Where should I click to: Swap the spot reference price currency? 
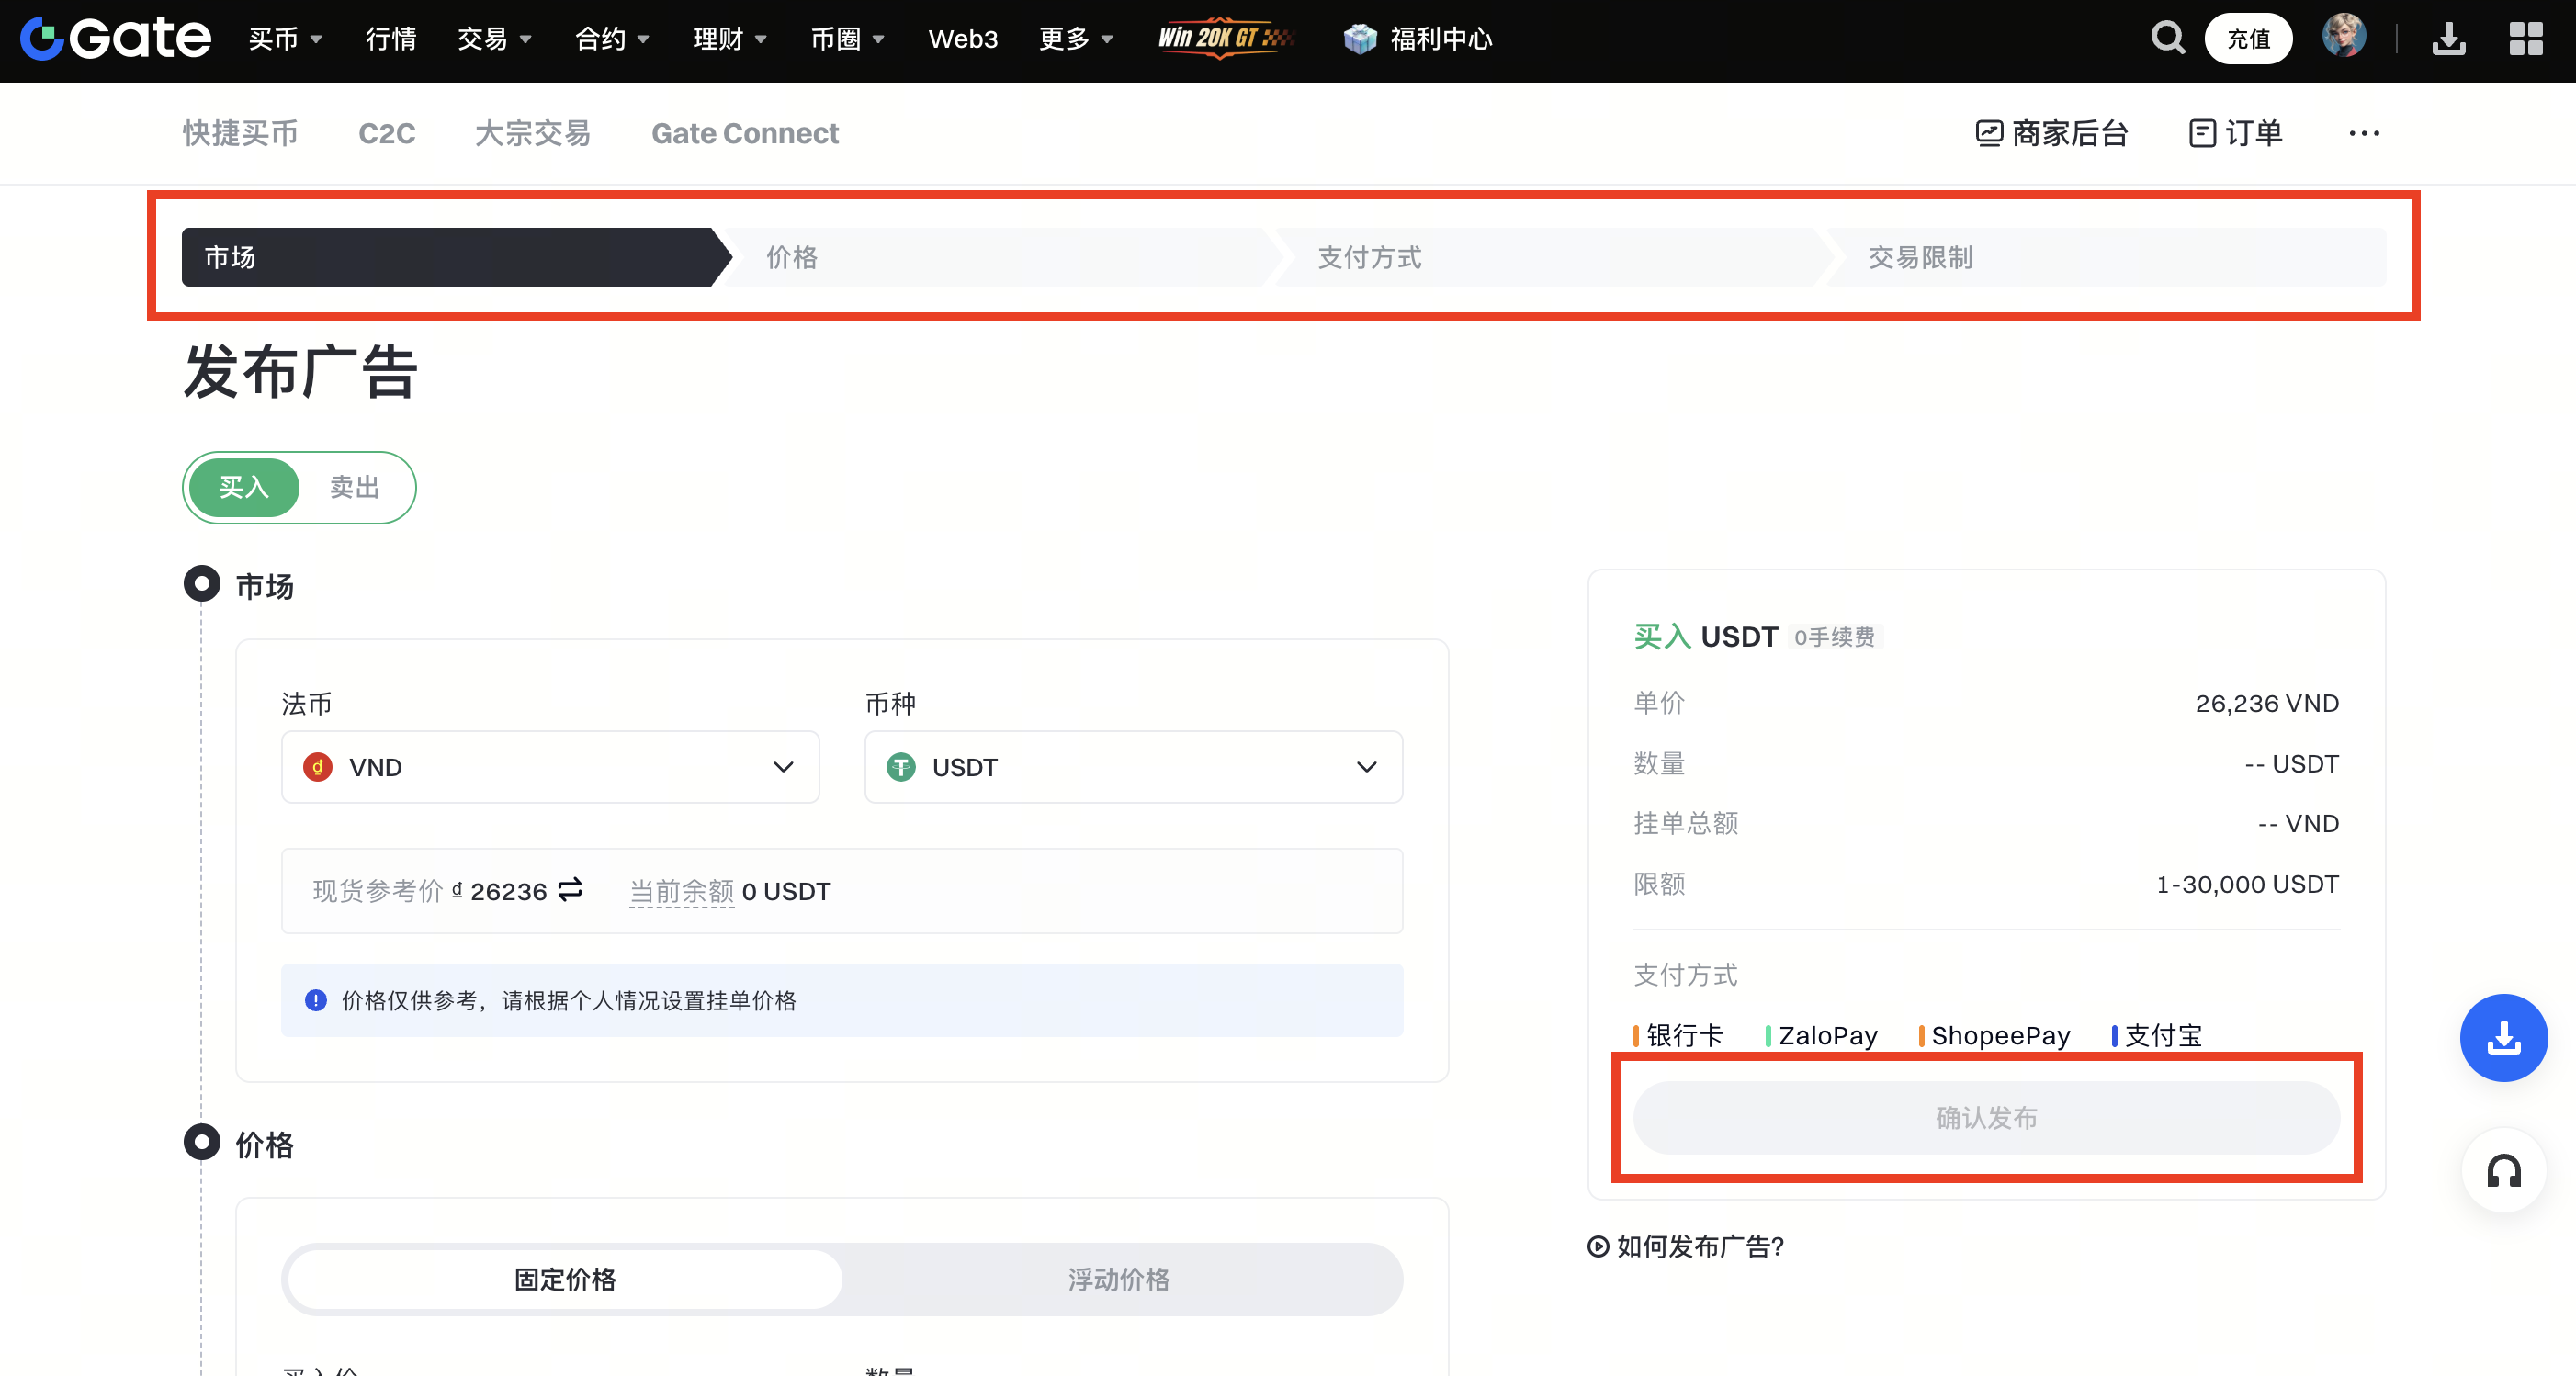point(570,889)
